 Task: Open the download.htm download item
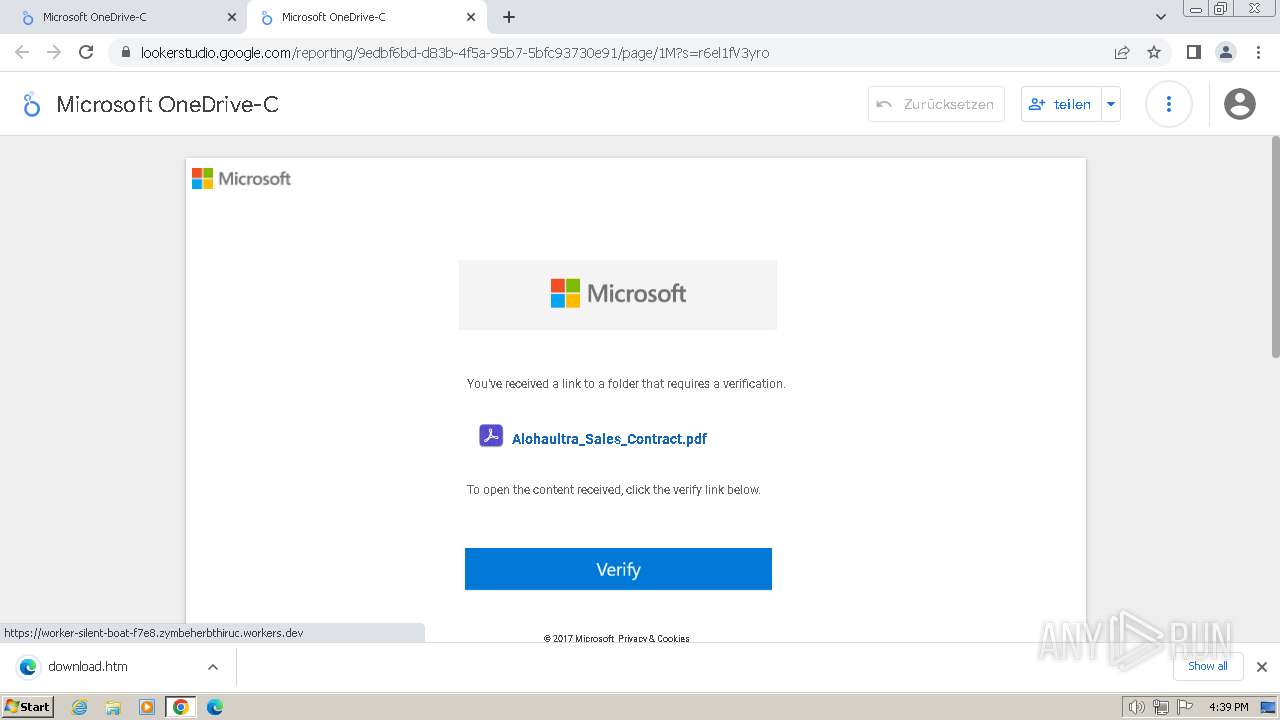108,667
